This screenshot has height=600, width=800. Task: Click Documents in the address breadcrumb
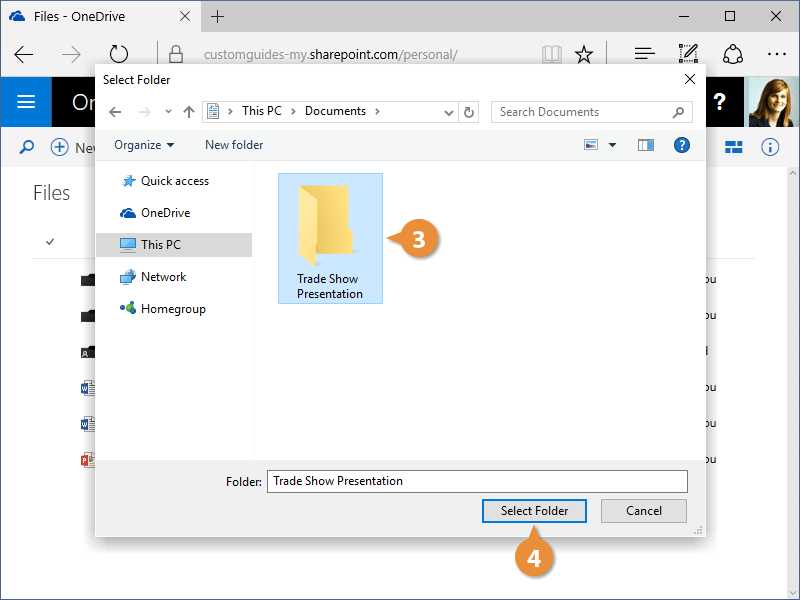[335, 111]
